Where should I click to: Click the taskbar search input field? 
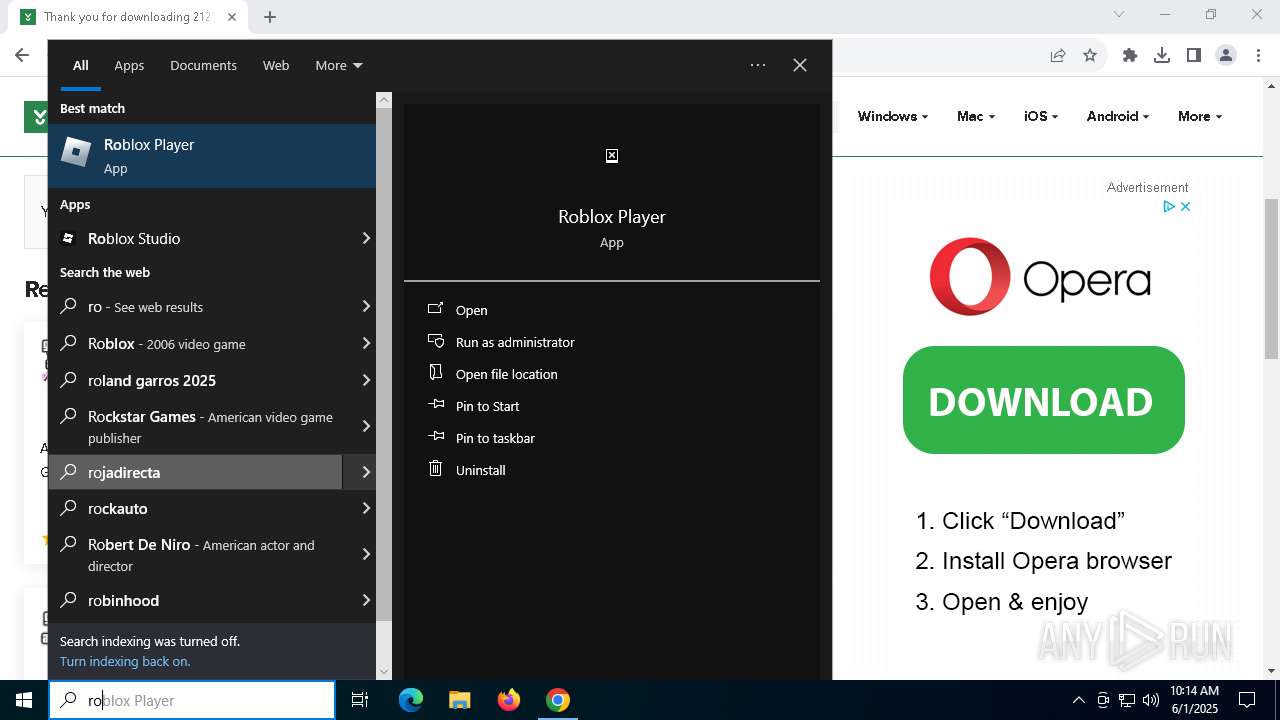[x=192, y=700]
